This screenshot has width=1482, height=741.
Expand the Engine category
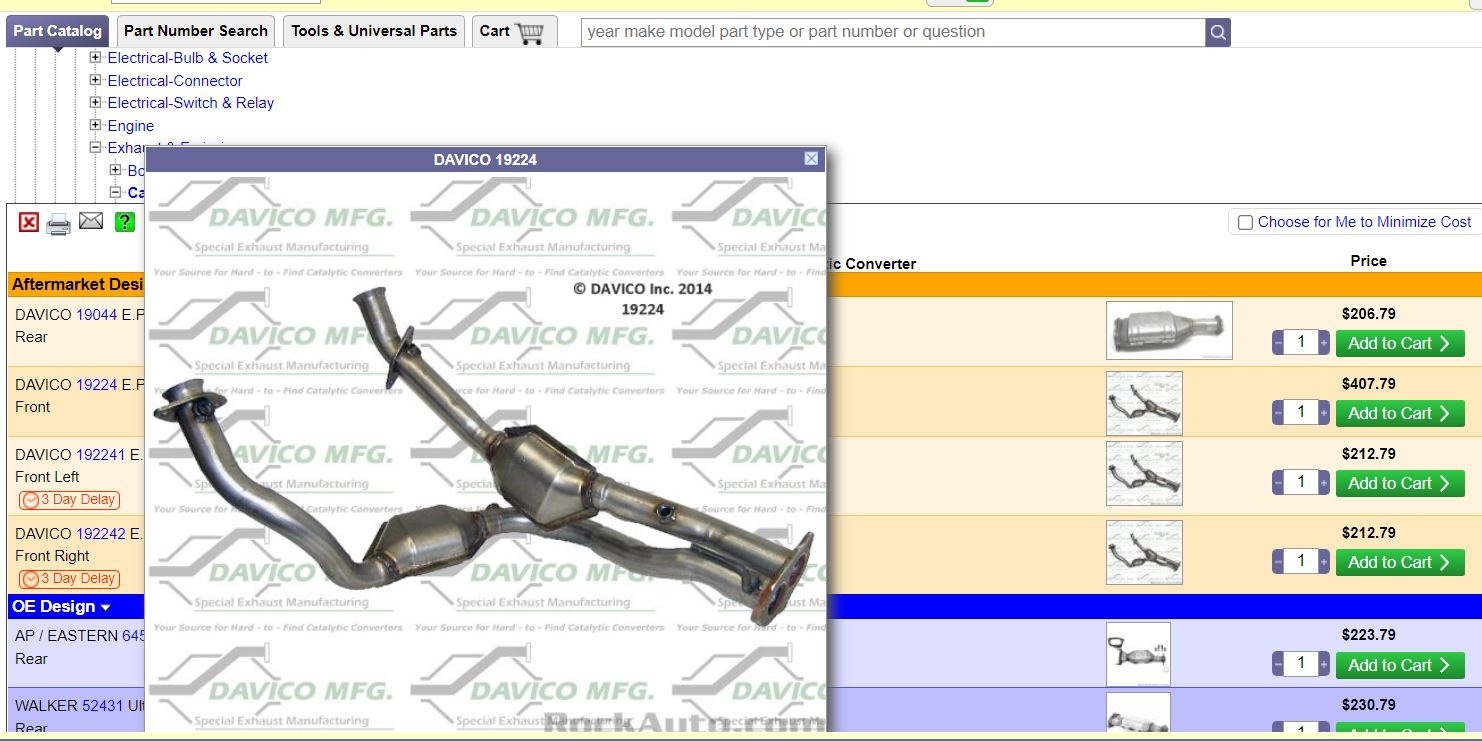coord(96,125)
